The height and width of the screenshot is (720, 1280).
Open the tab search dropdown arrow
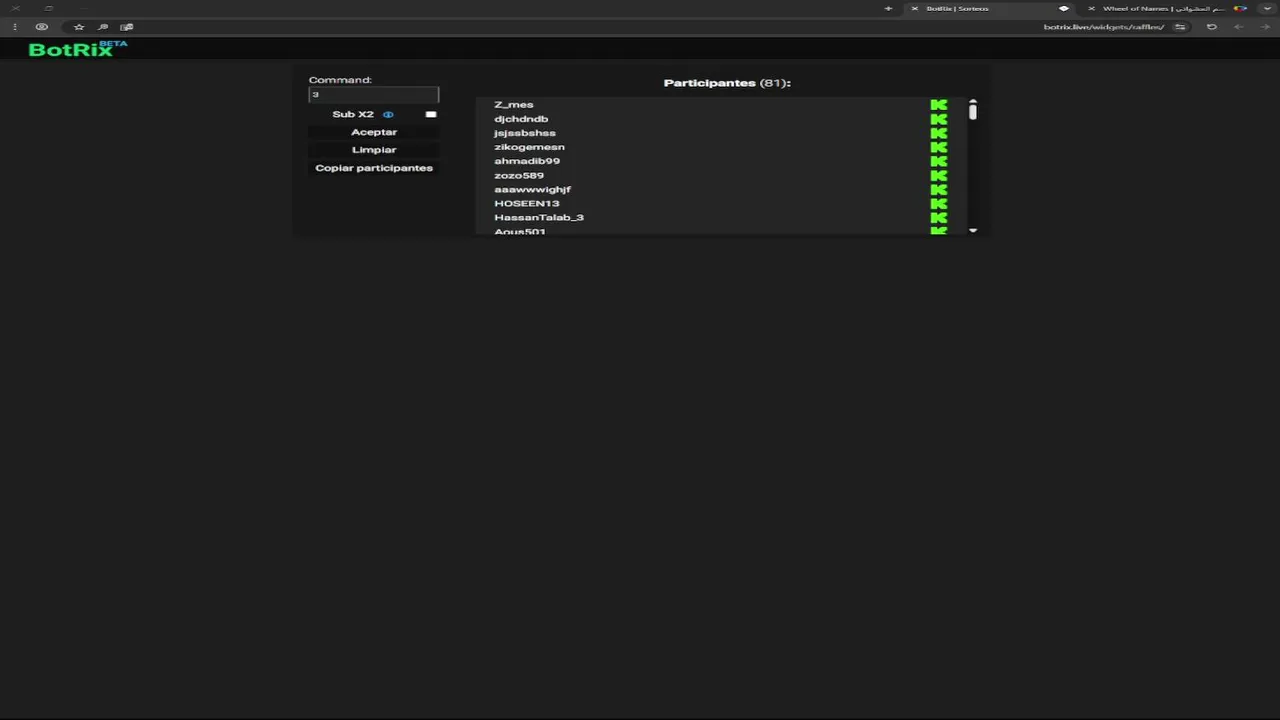click(x=1268, y=8)
